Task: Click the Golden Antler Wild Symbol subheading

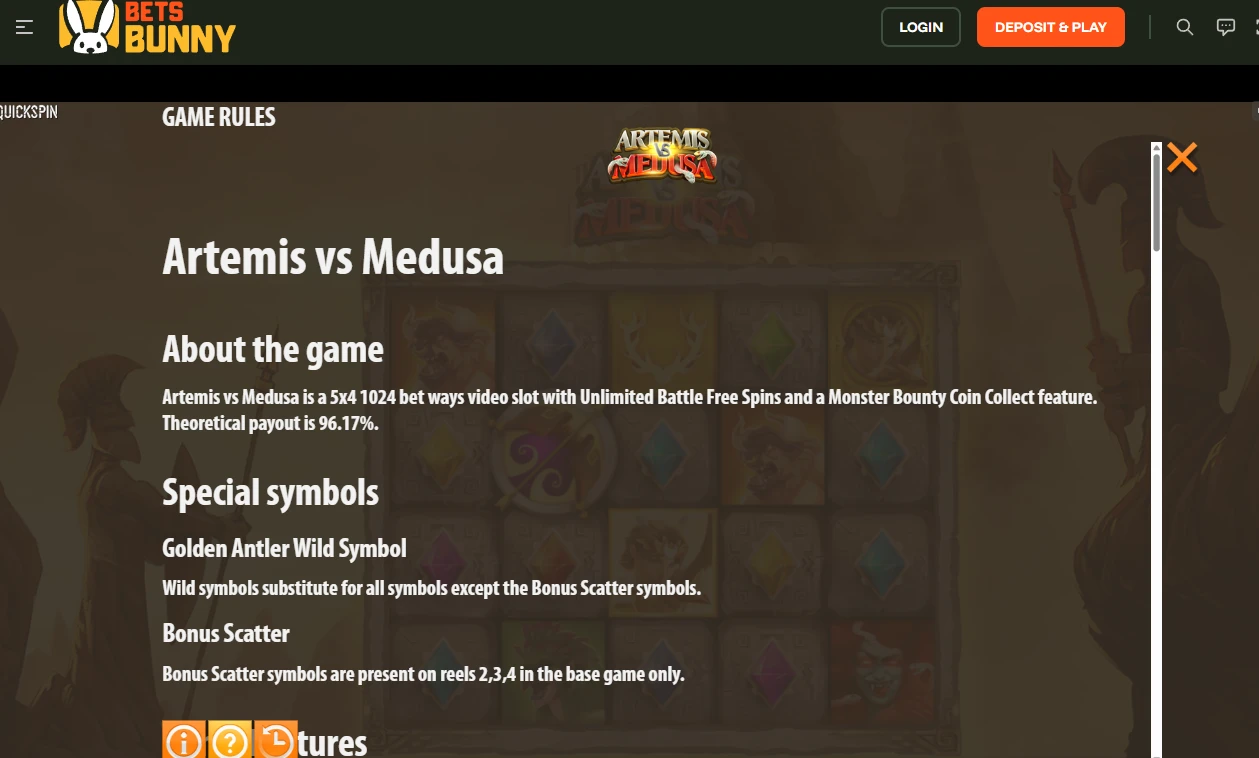Action: pos(285,548)
